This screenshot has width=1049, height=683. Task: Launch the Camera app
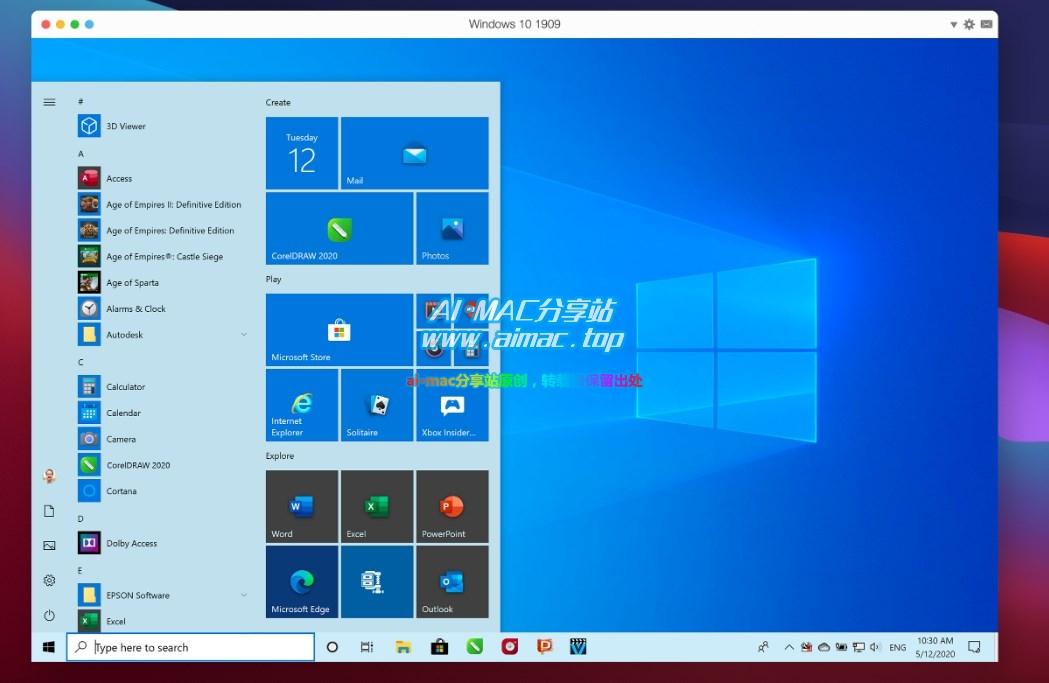(x=161, y=439)
